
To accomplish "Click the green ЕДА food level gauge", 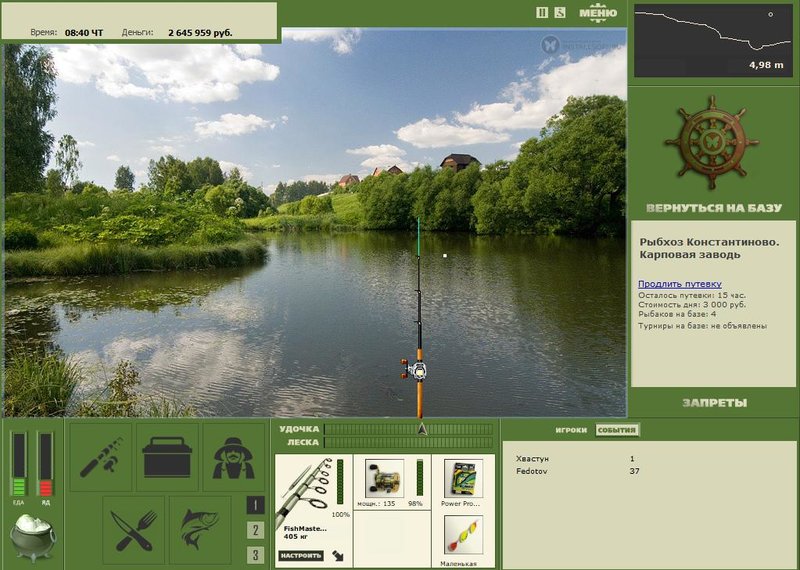I will pyautogui.click(x=19, y=464).
